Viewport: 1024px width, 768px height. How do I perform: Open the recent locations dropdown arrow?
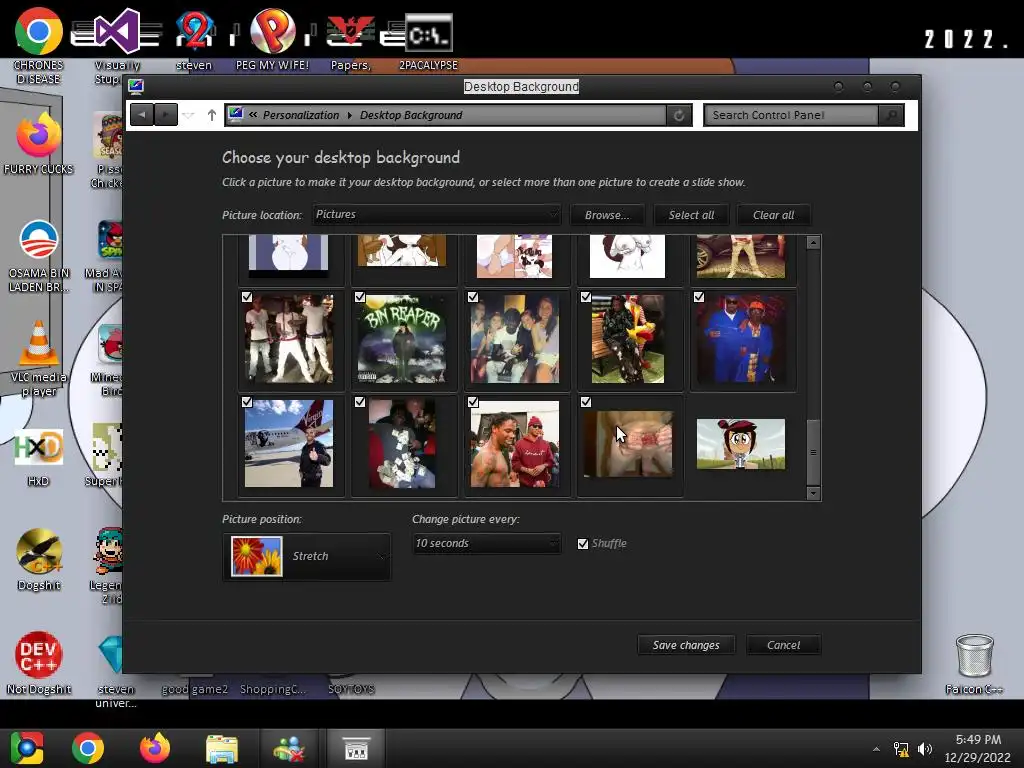pyautogui.click(x=189, y=116)
